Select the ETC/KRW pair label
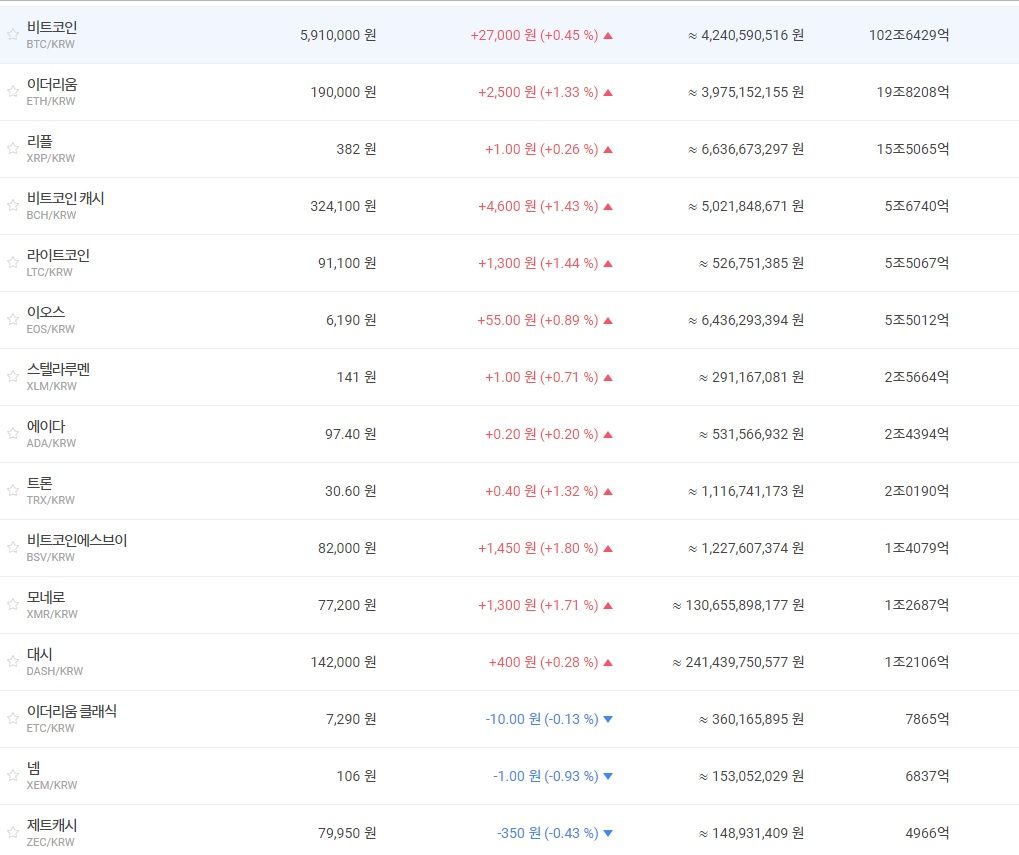Viewport: 1019px width, 855px height. [x=51, y=728]
